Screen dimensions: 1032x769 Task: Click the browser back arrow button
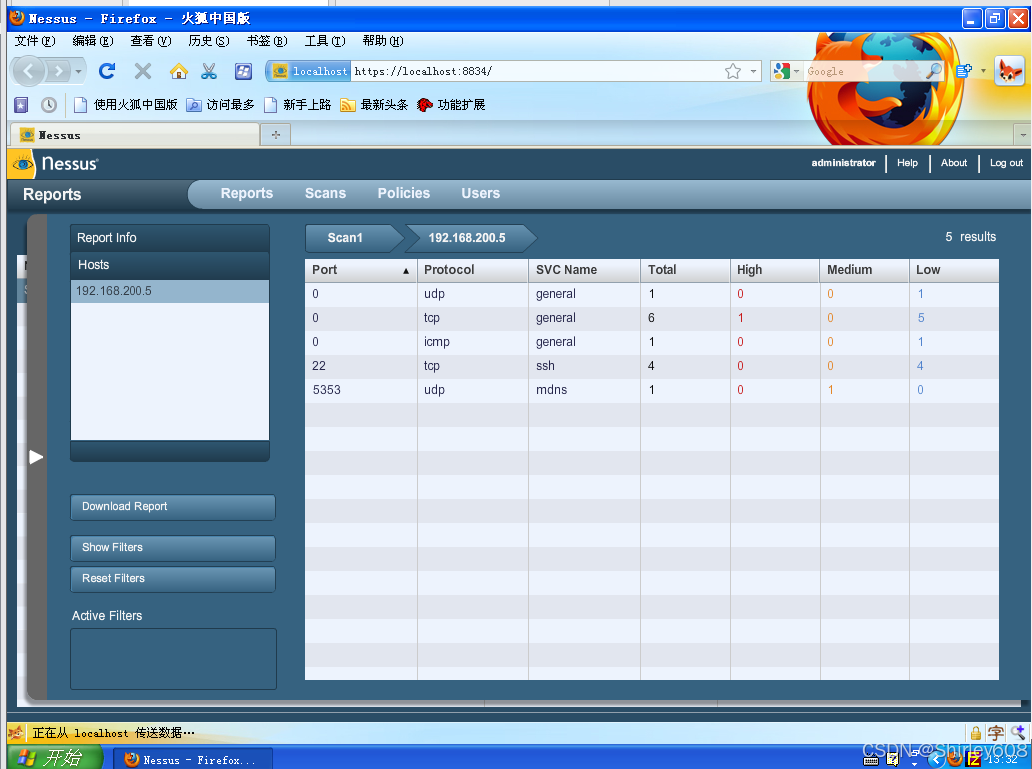pyautogui.click(x=28, y=71)
